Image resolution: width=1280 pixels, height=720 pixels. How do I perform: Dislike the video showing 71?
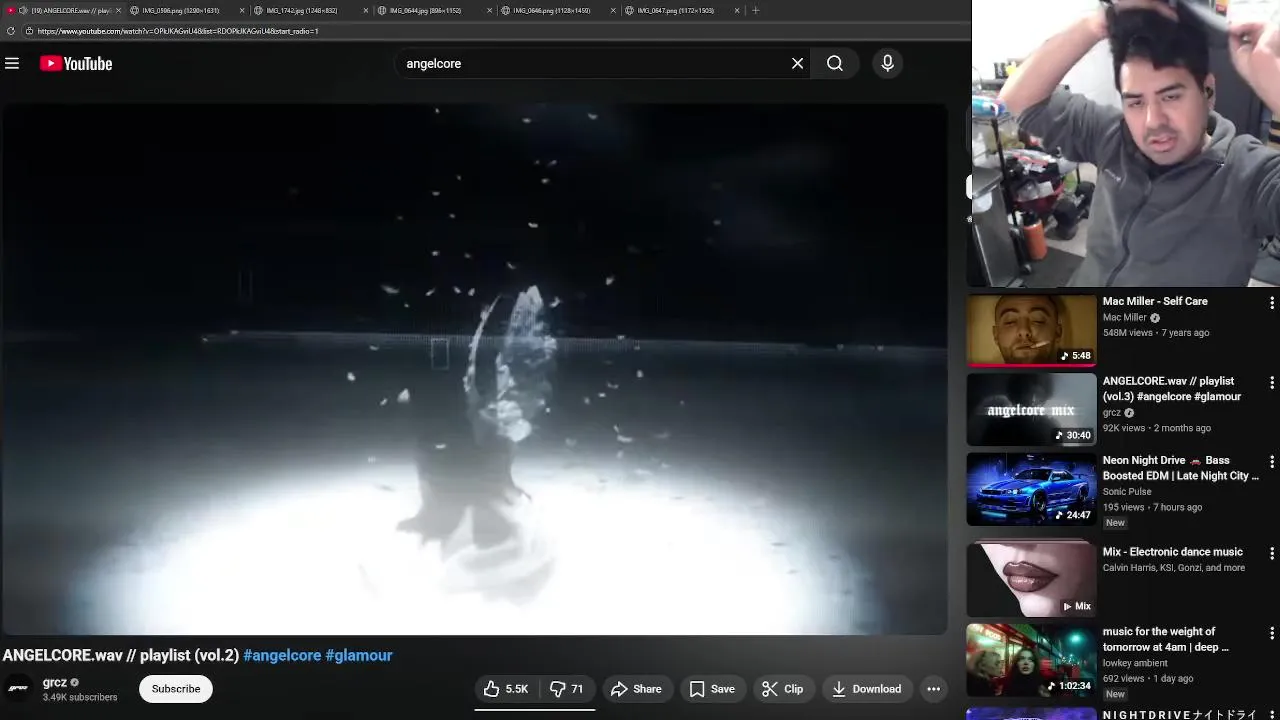[567, 689]
